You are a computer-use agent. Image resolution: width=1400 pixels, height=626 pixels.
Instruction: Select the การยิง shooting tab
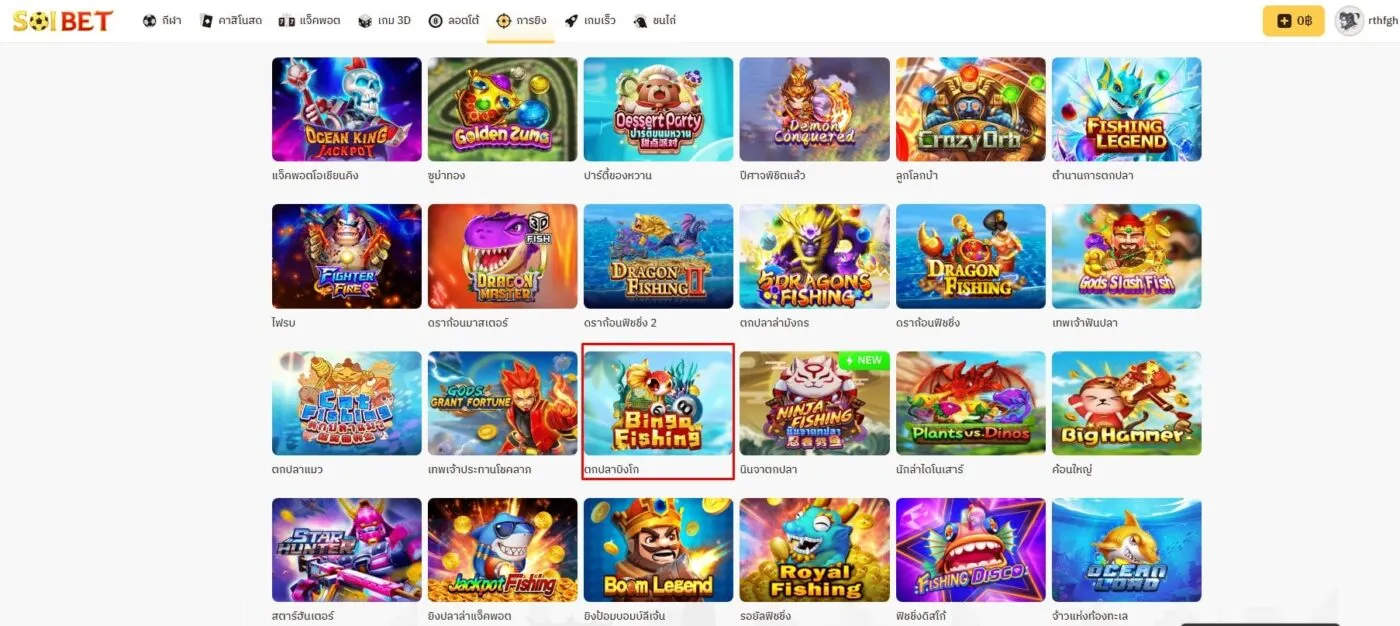point(520,20)
